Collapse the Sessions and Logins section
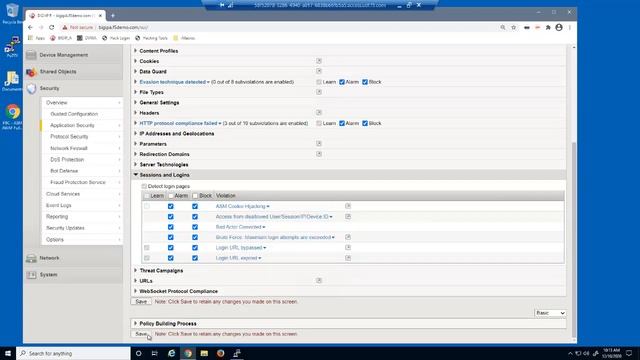The height and width of the screenshot is (360, 640). 136,175
